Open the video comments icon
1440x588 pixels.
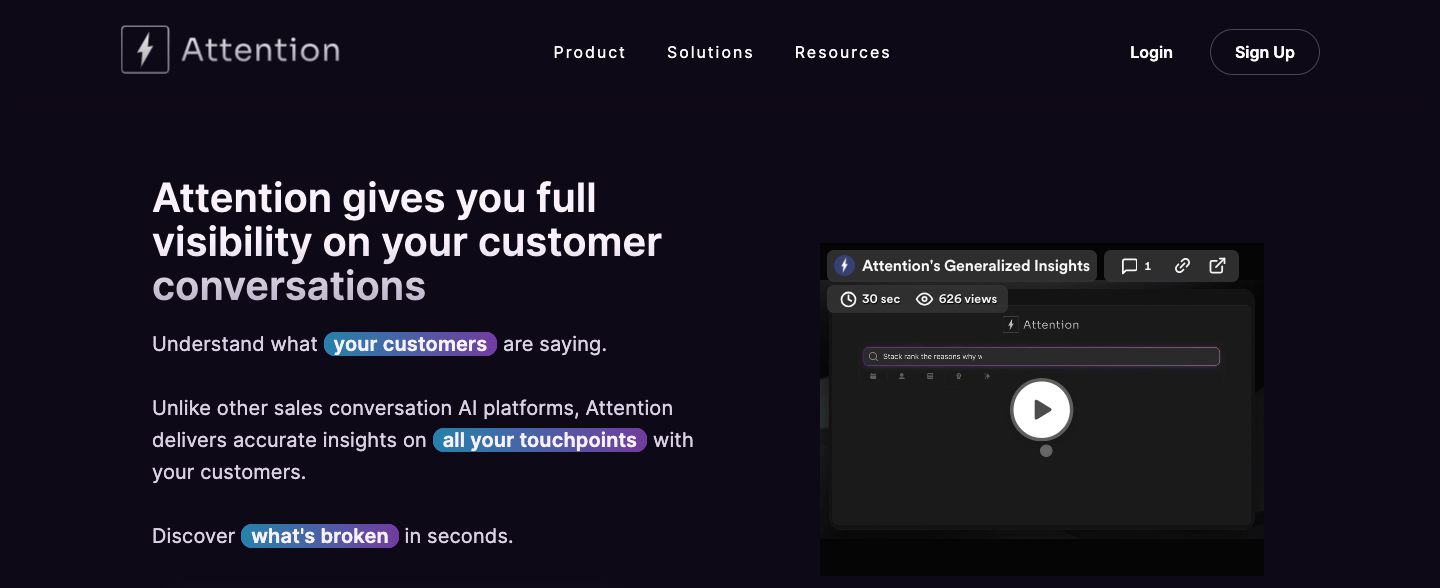click(1130, 266)
